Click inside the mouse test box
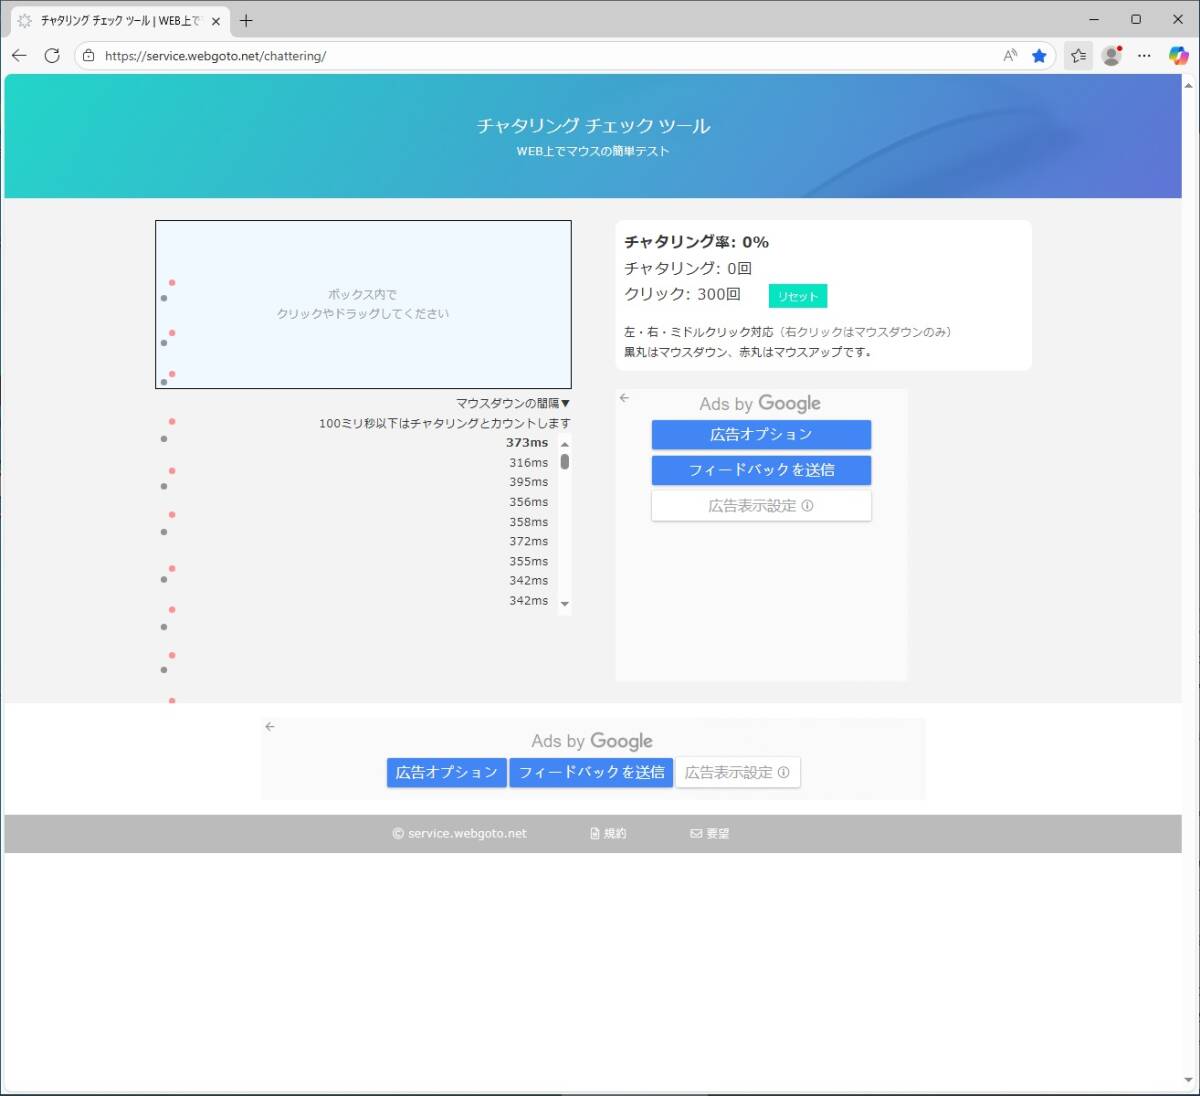1200x1096 pixels. pos(363,304)
